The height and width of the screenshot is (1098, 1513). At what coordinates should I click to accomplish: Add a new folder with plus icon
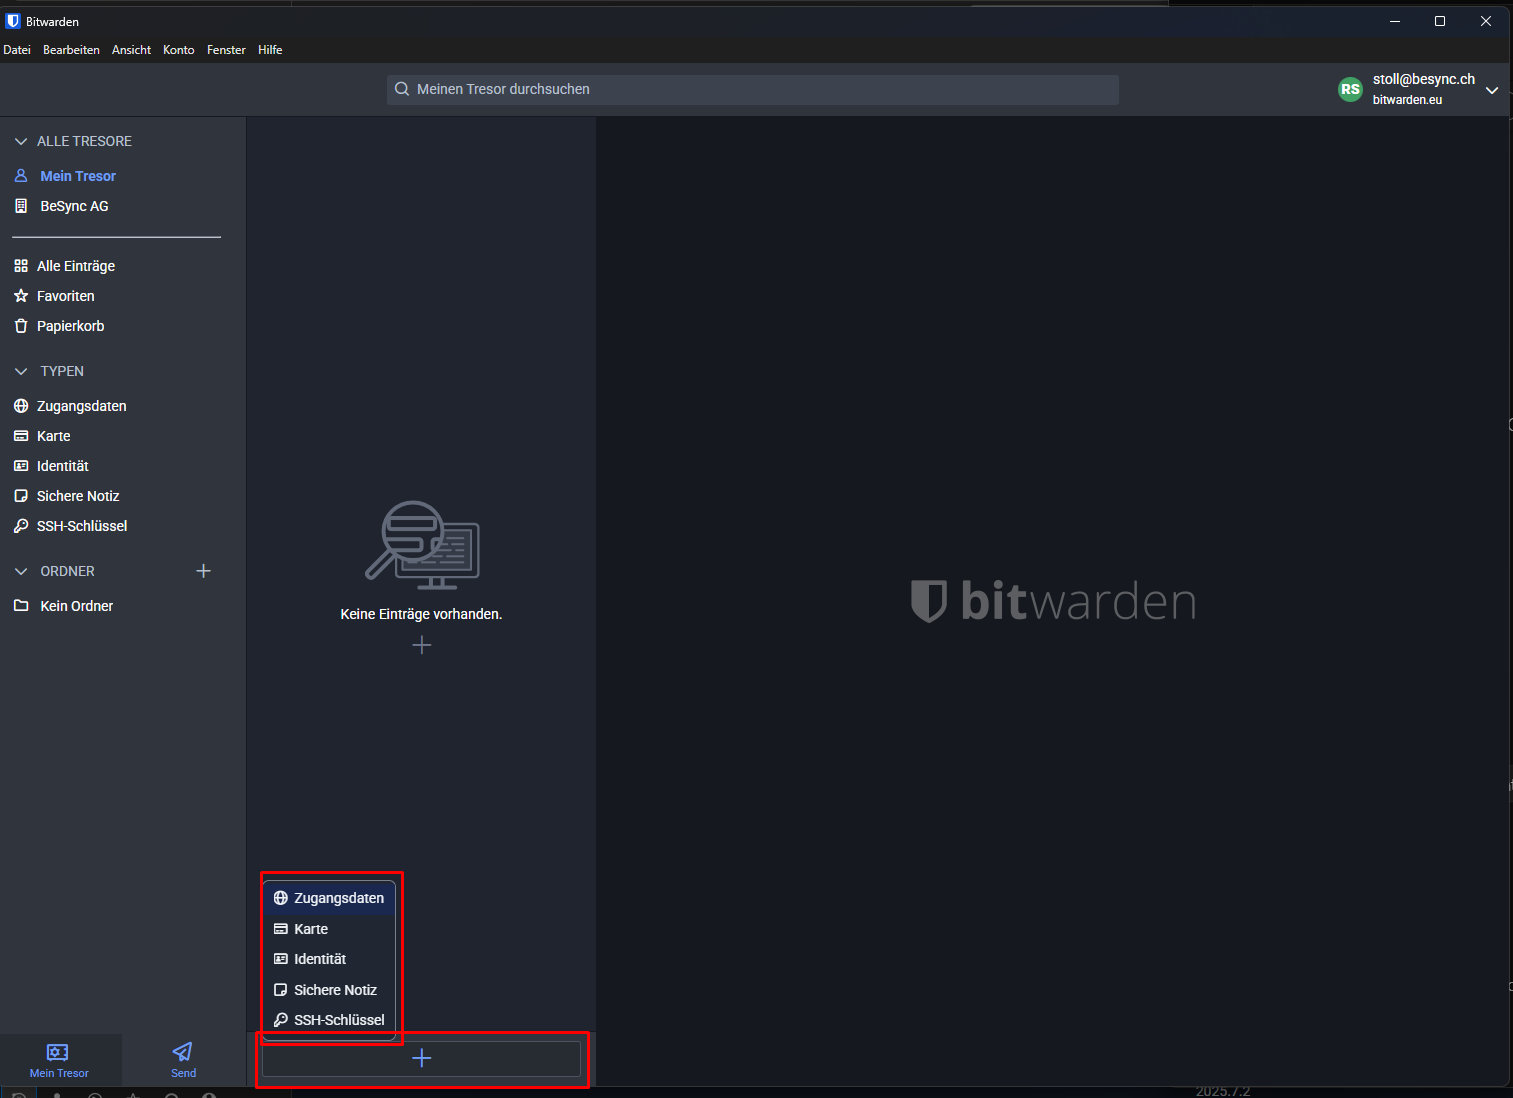pyautogui.click(x=203, y=571)
